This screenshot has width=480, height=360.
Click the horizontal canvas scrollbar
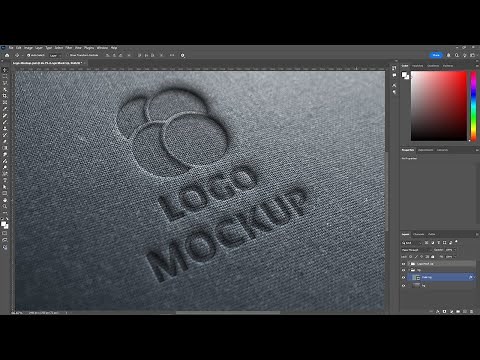pos(228,313)
